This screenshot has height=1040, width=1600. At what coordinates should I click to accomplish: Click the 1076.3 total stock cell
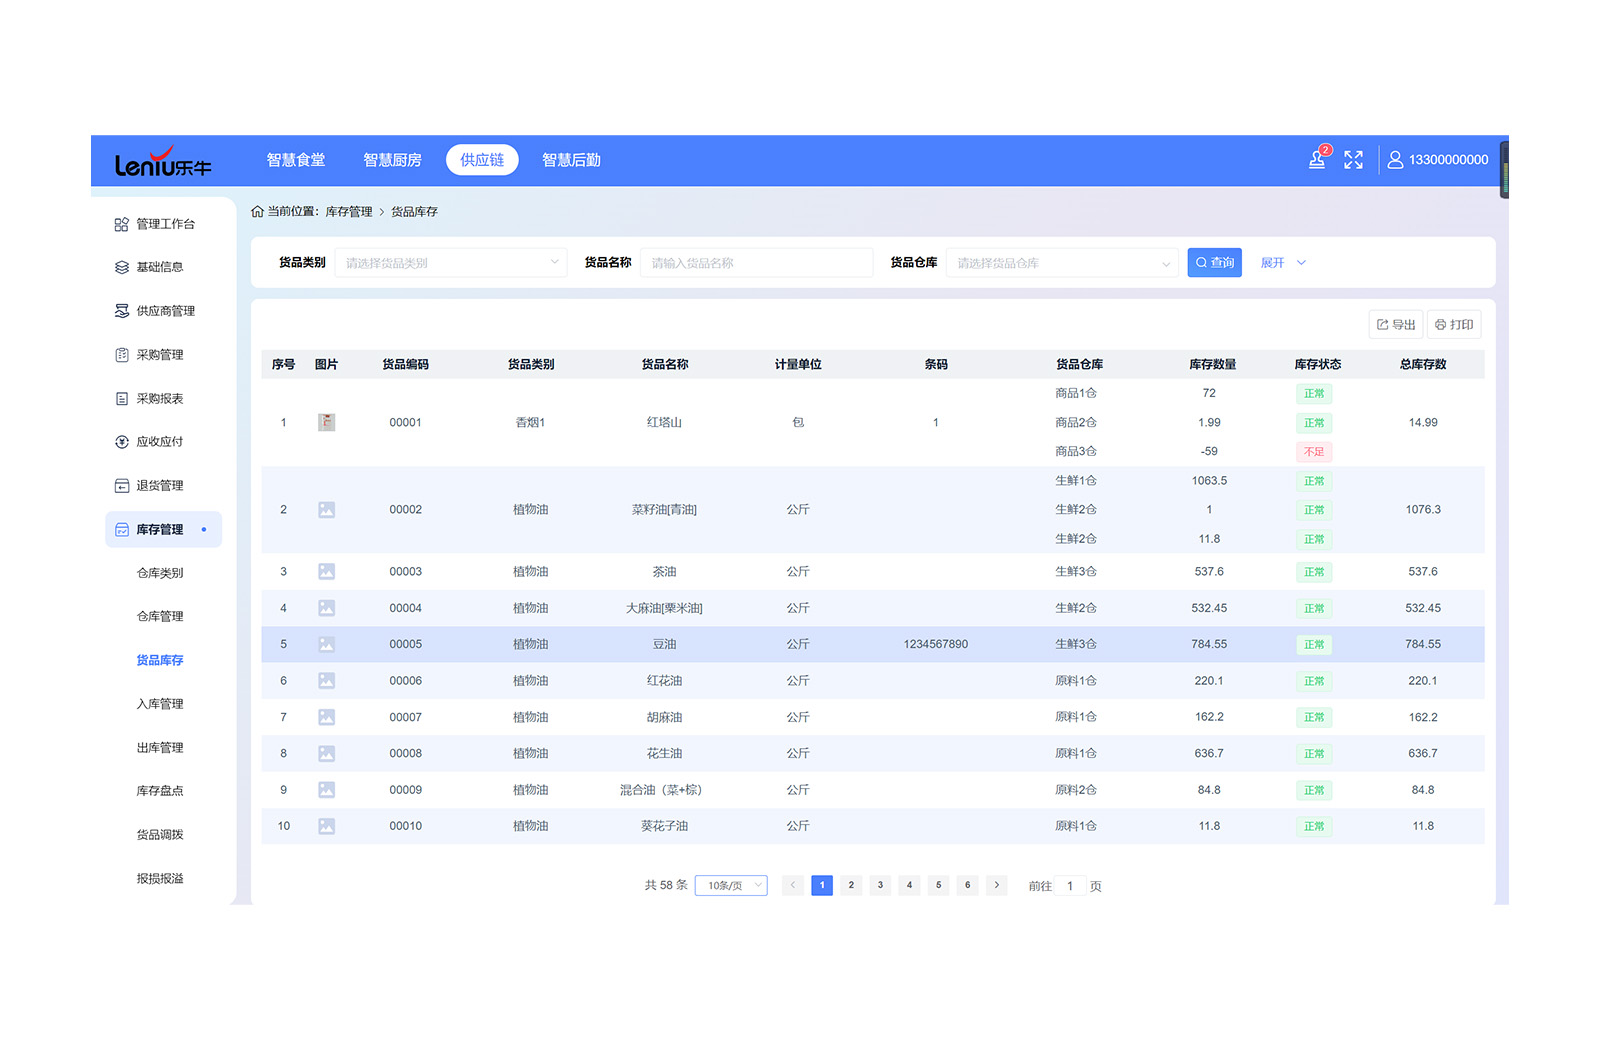[x=1423, y=510]
